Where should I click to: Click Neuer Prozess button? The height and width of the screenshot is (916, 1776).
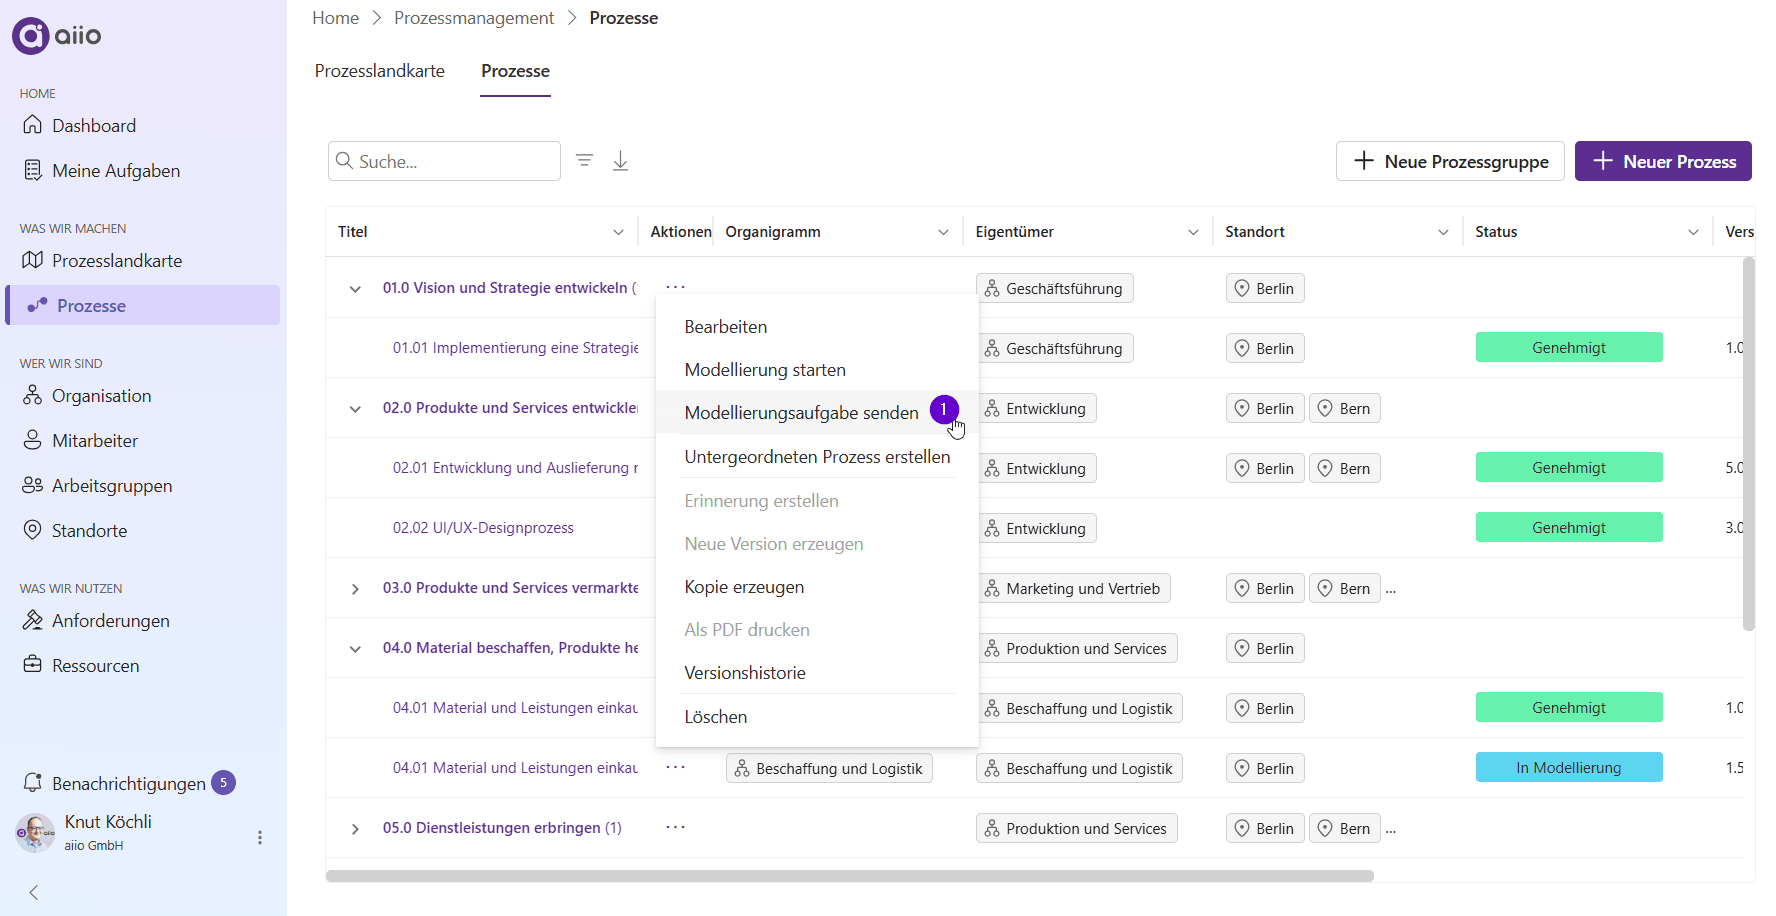pyautogui.click(x=1663, y=161)
